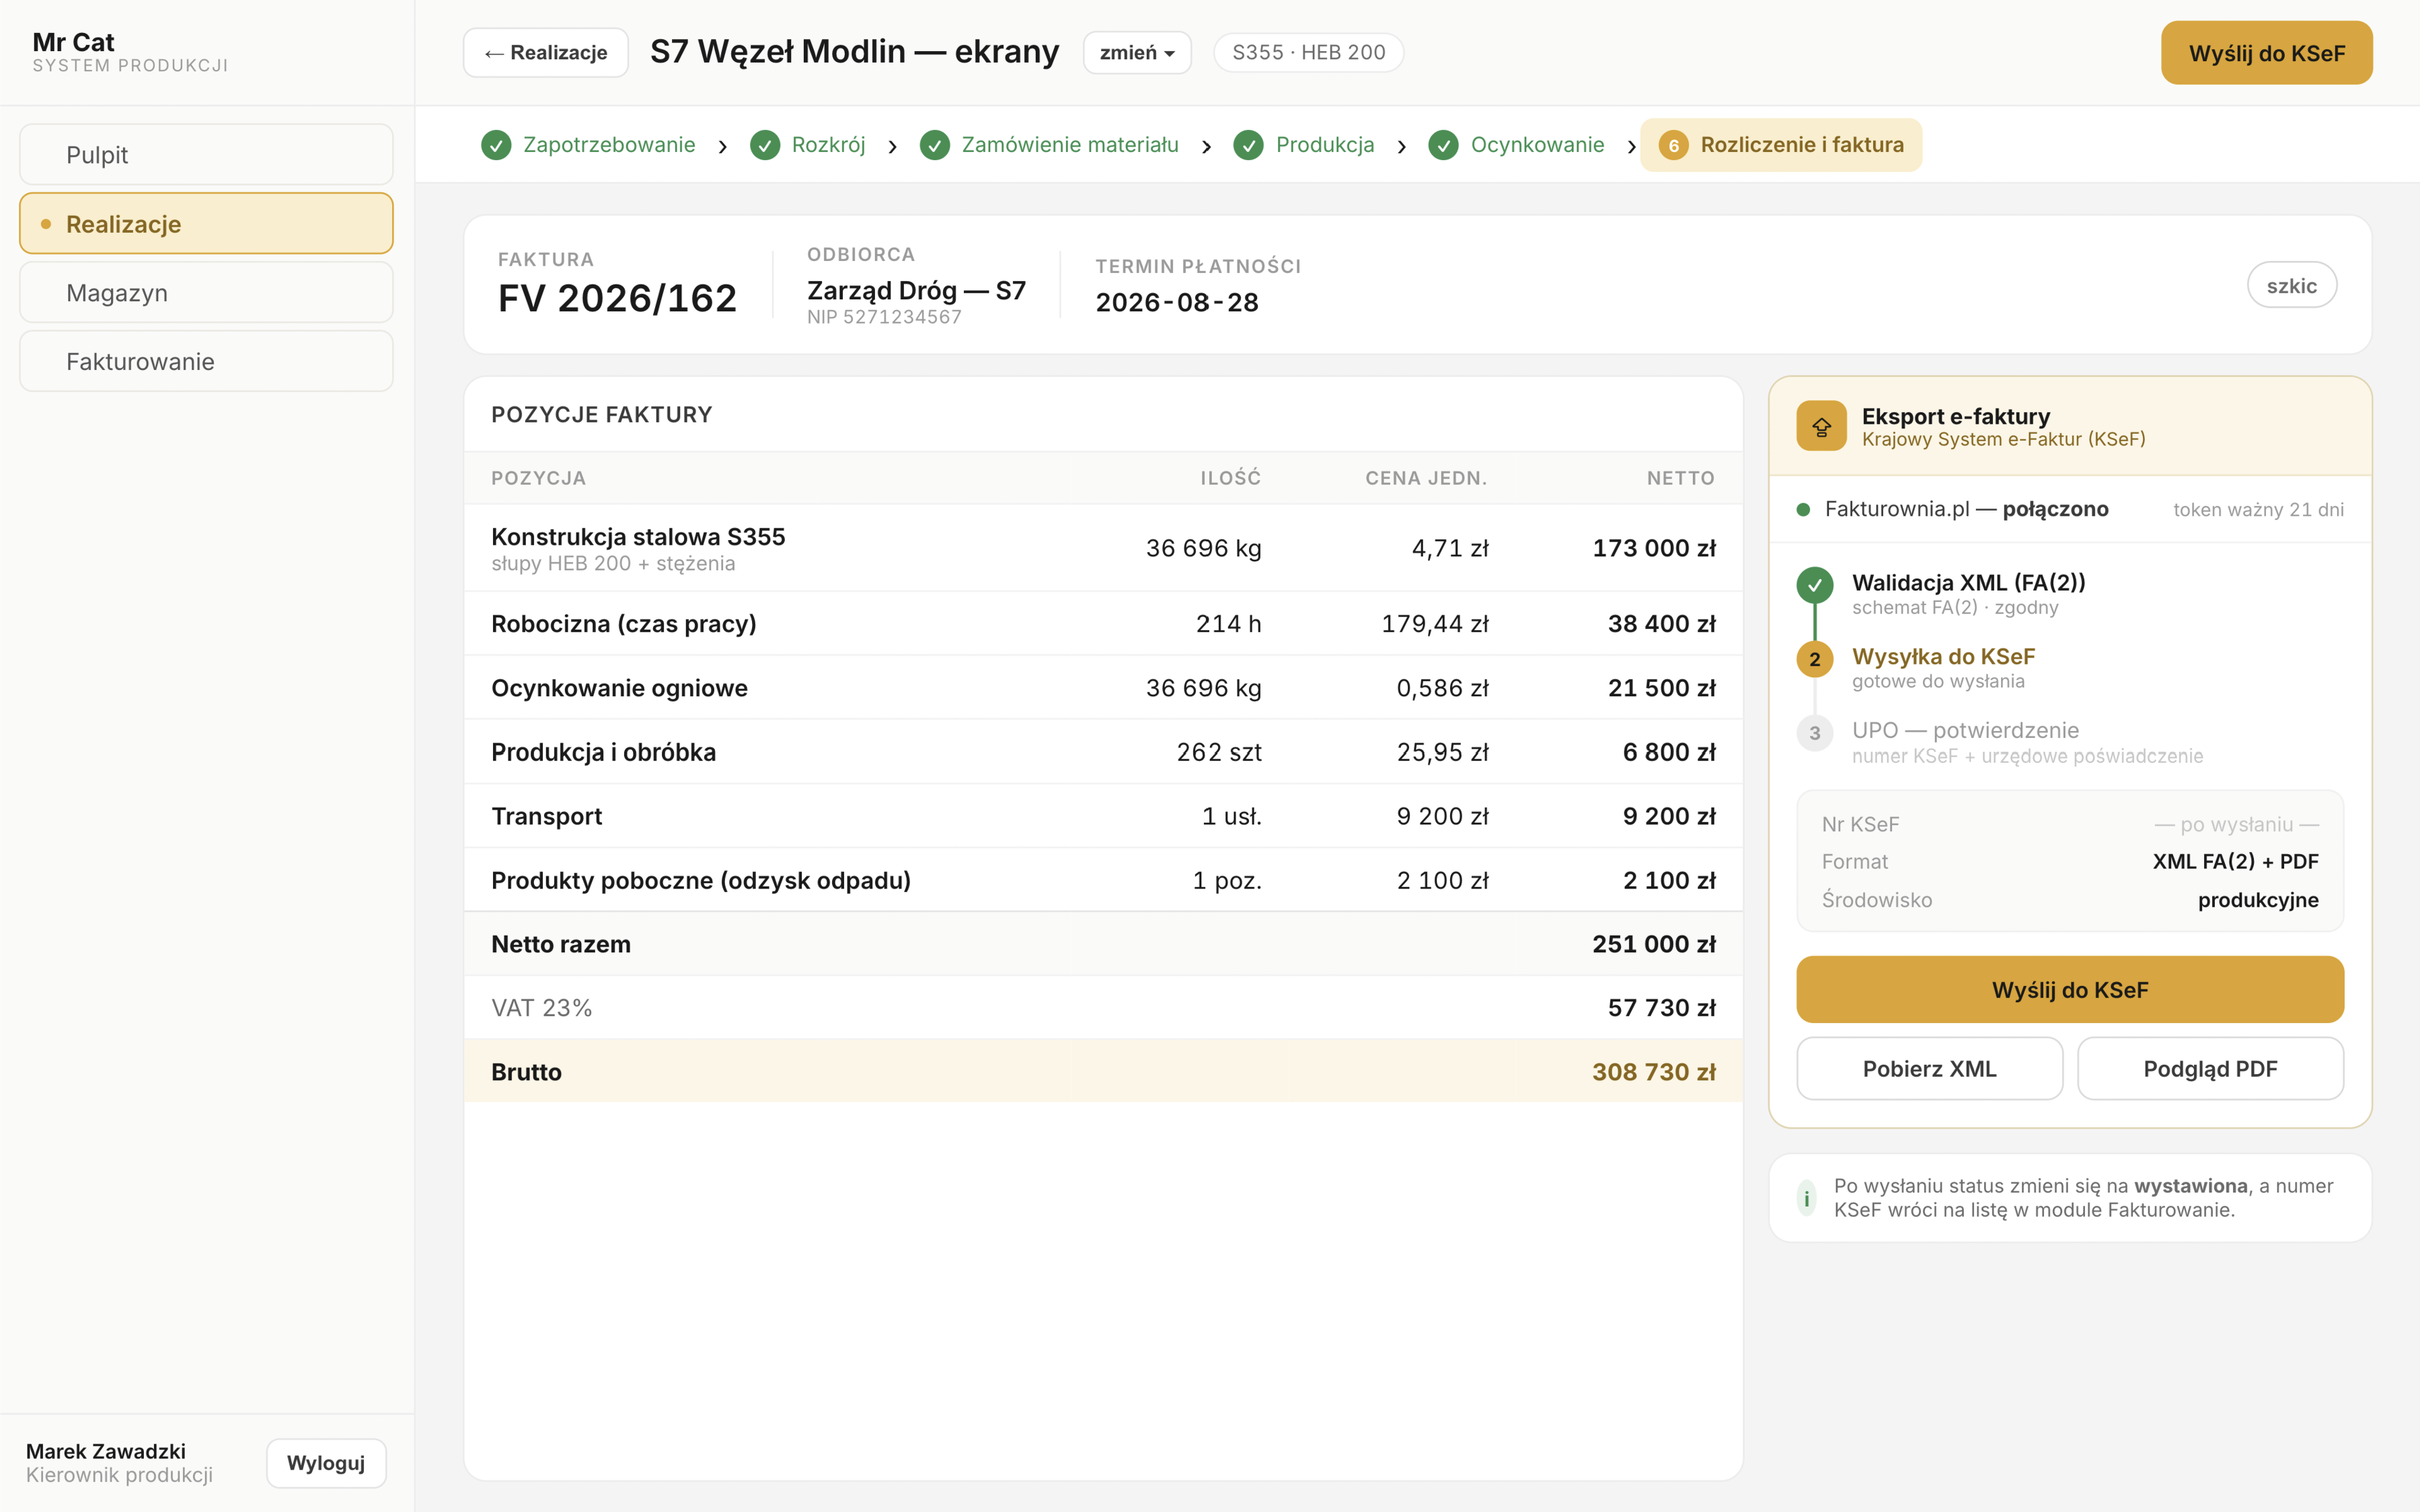Open Podgląd PDF preview

point(2210,1069)
